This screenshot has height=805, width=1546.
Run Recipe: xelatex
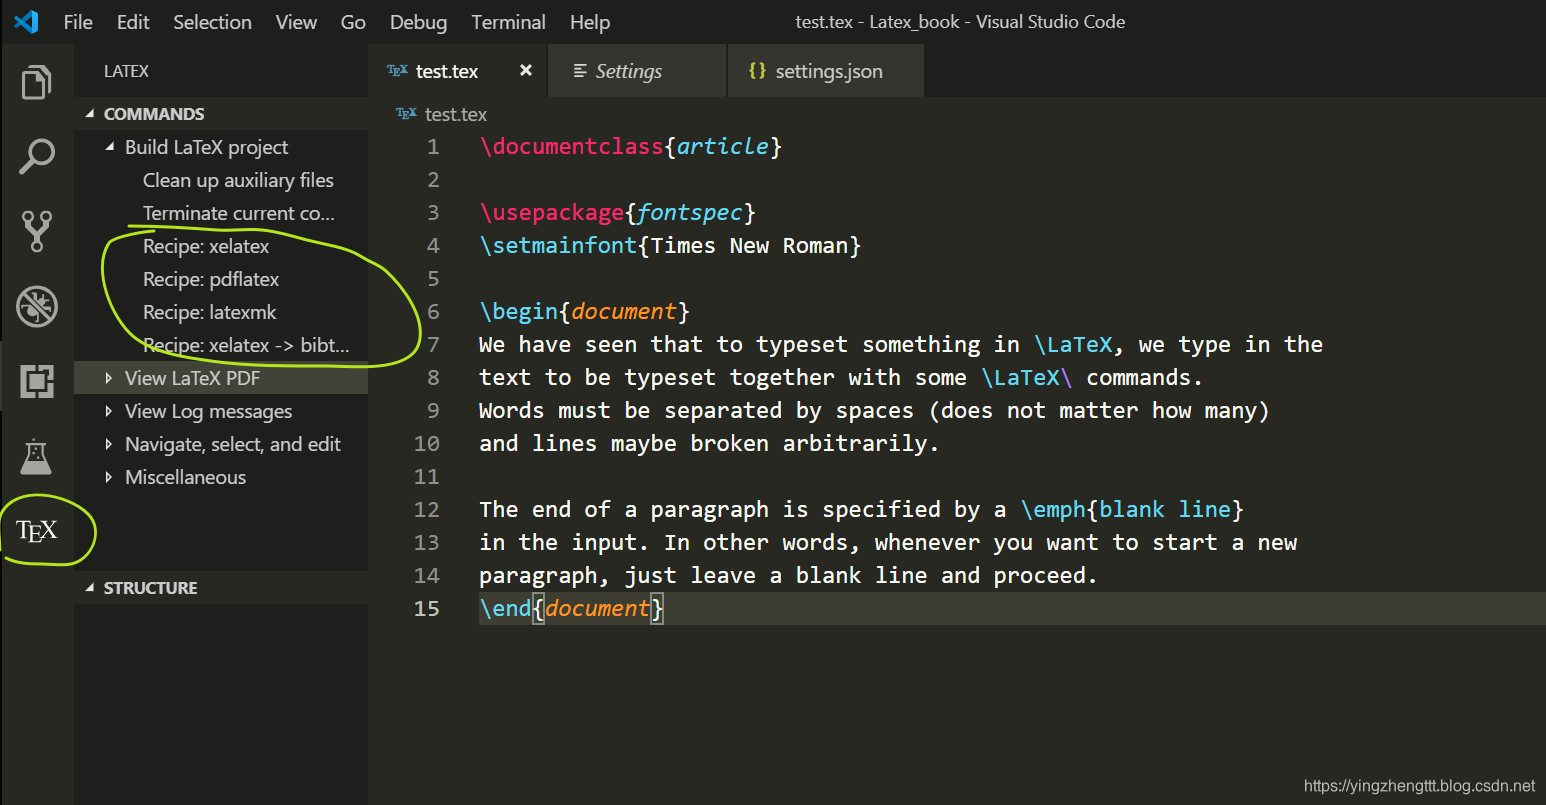[x=206, y=246]
